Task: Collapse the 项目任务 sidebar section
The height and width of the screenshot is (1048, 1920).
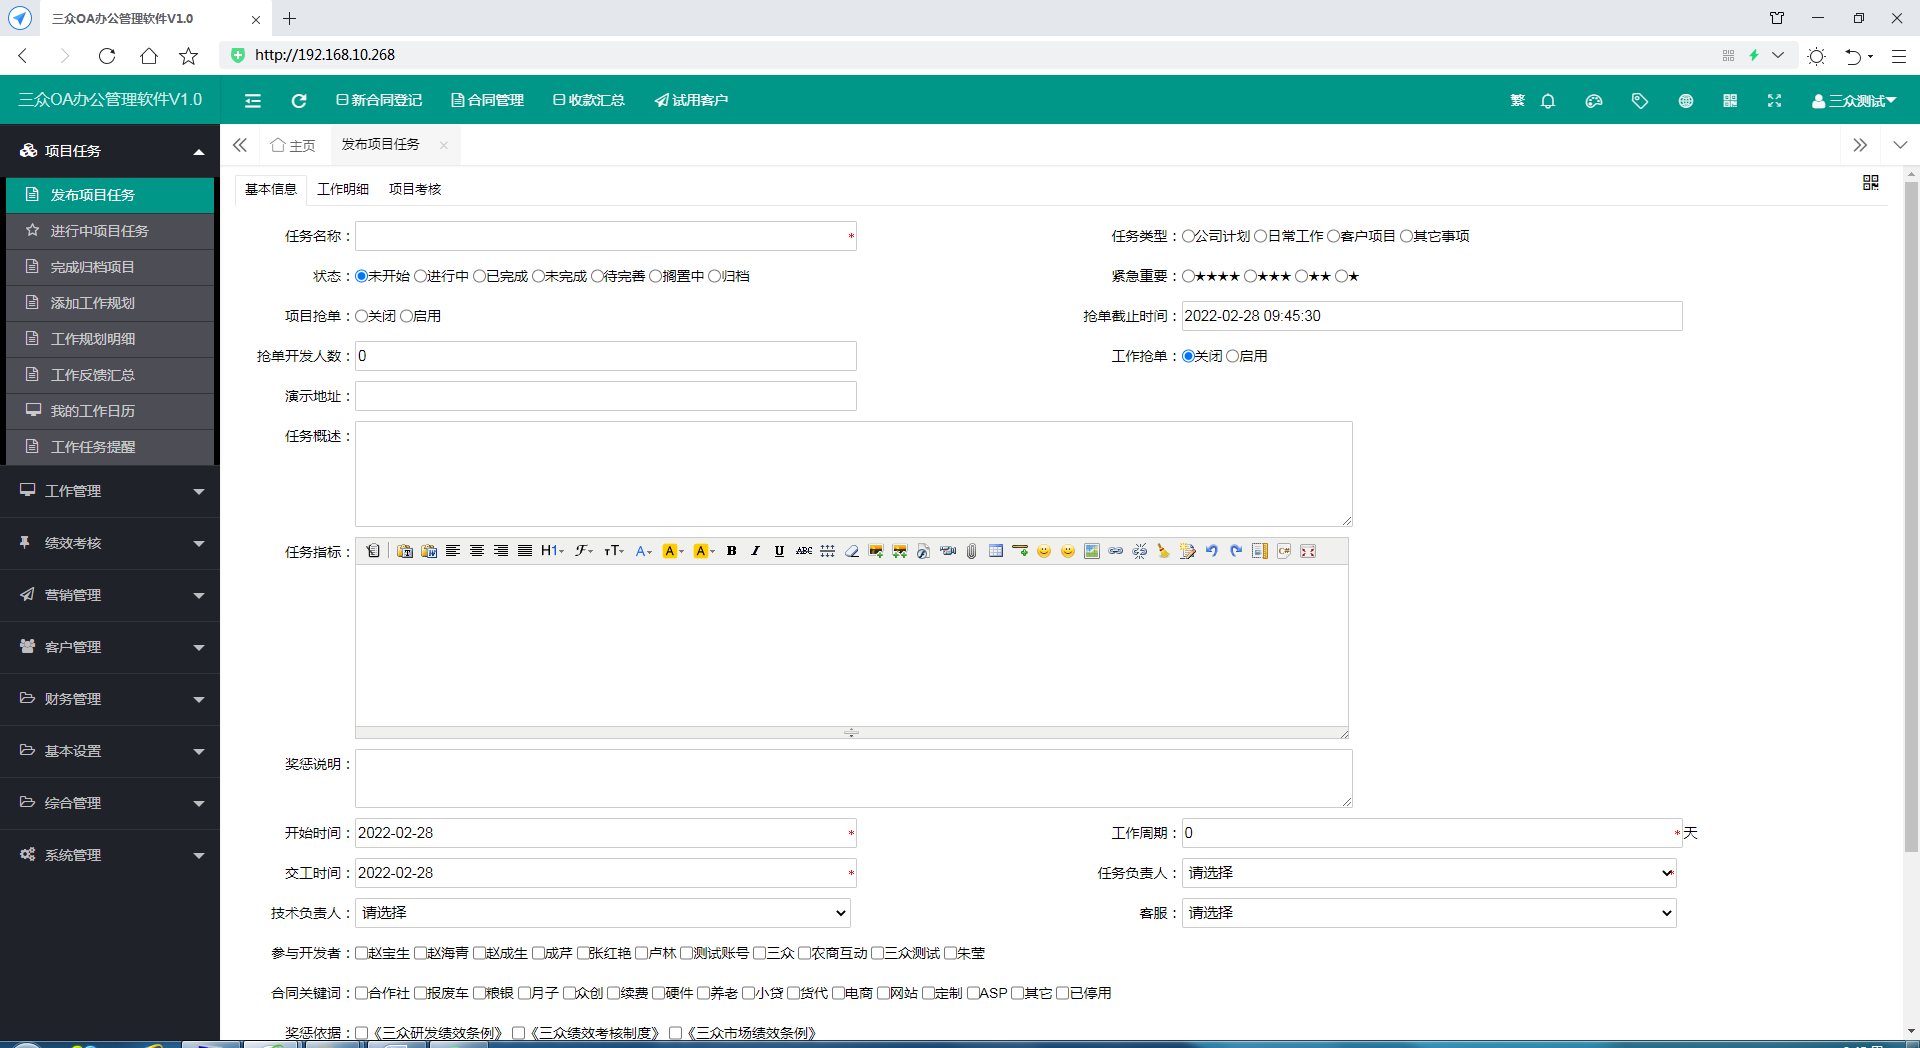Action: pos(110,151)
